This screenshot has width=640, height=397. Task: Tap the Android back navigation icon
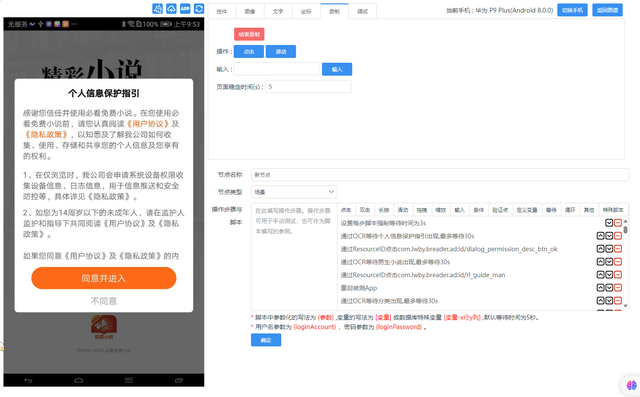[x=28, y=380]
